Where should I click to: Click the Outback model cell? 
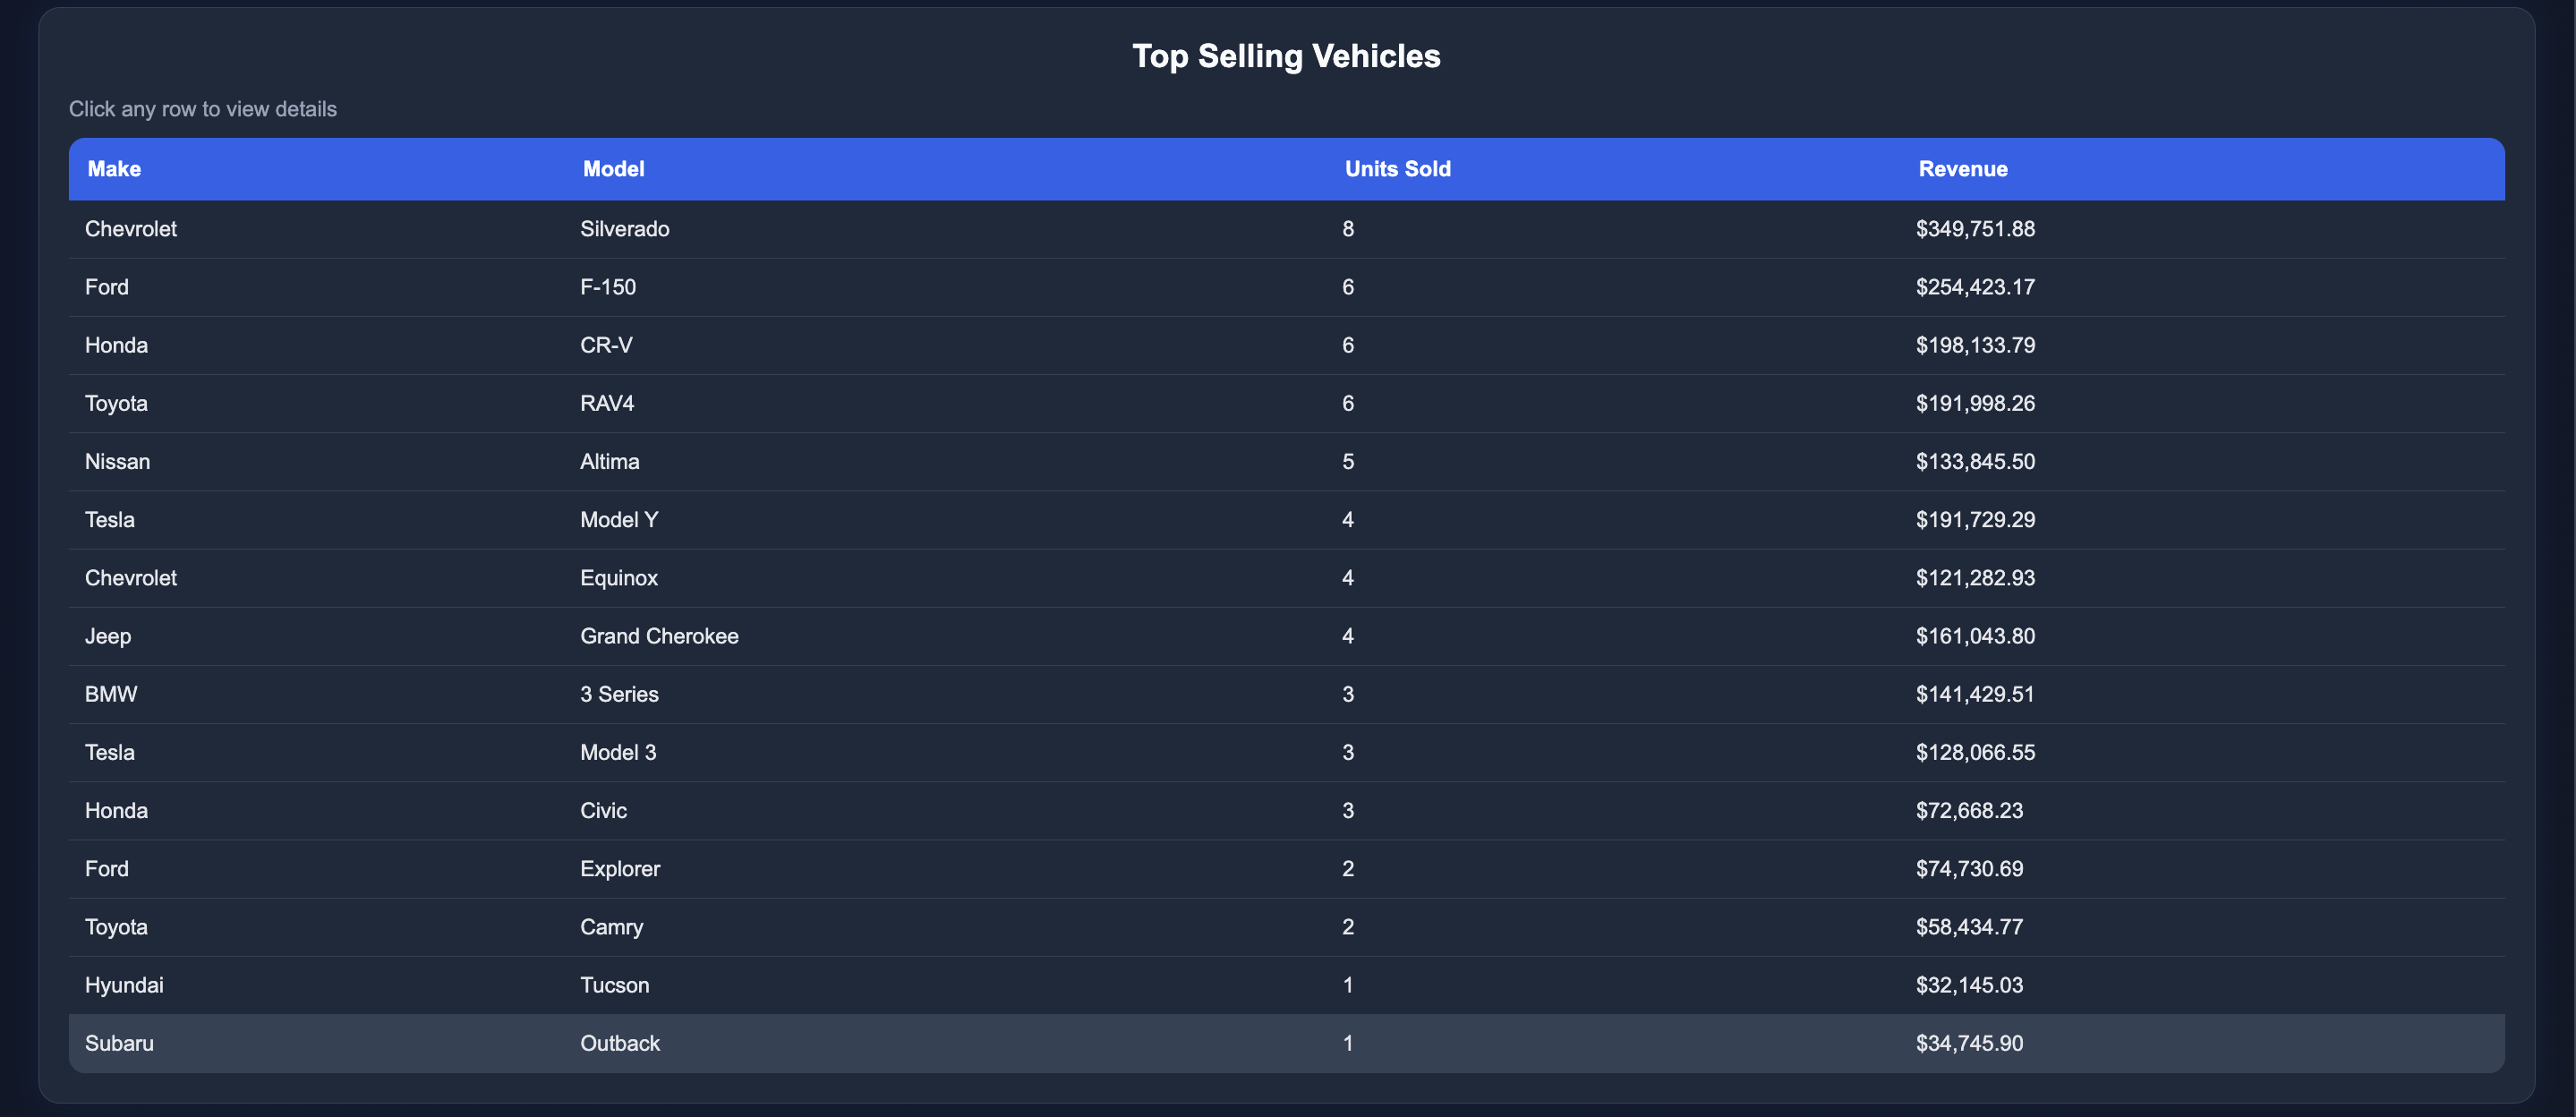(620, 1043)
